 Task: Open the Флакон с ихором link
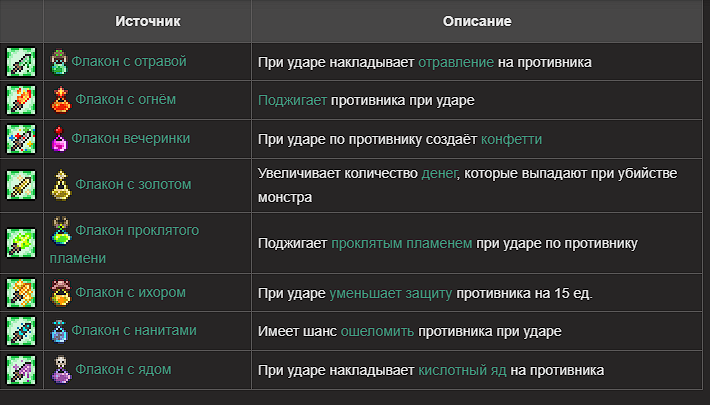point(130,292)
